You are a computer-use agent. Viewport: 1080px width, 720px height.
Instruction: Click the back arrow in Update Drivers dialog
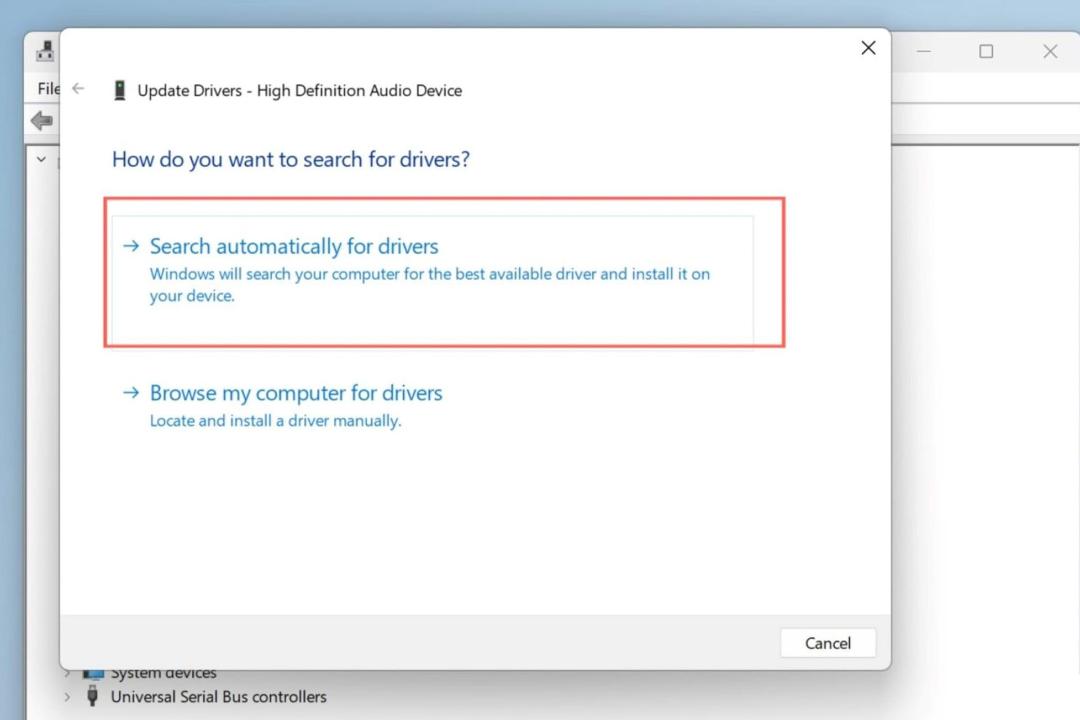pos(78,88)
